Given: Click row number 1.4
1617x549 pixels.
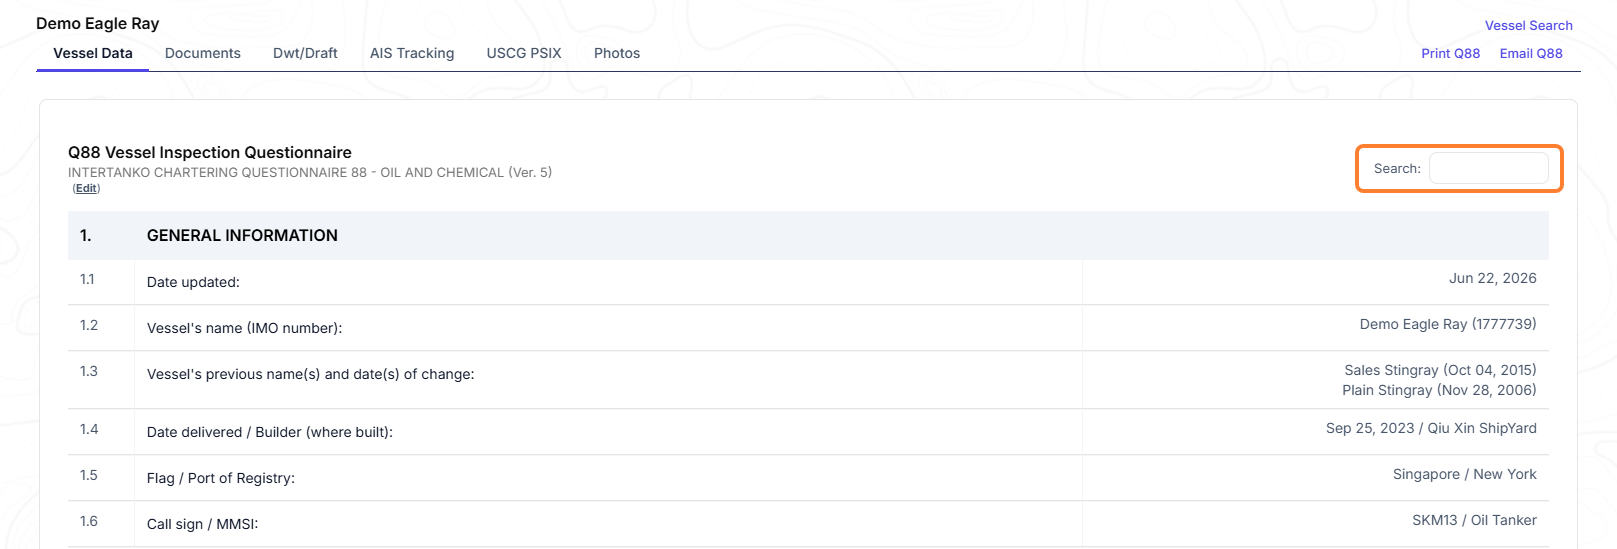Looking at the screenshot, I should (x=89, y=429).
